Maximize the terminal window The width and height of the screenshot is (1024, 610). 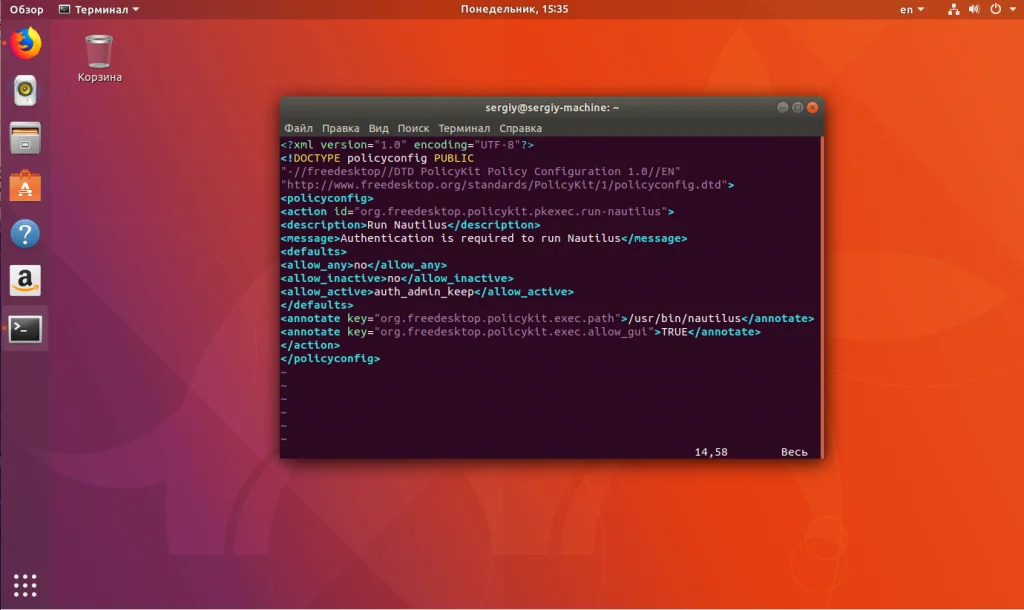(x=797, y=107)
